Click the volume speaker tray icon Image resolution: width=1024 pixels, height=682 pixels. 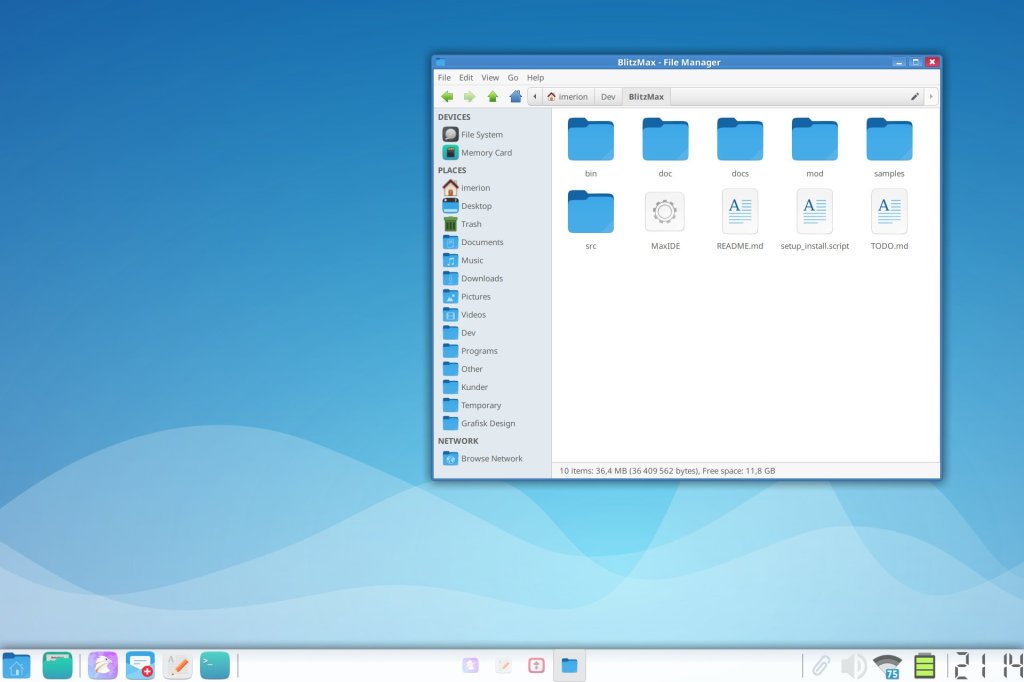(853, 666)
